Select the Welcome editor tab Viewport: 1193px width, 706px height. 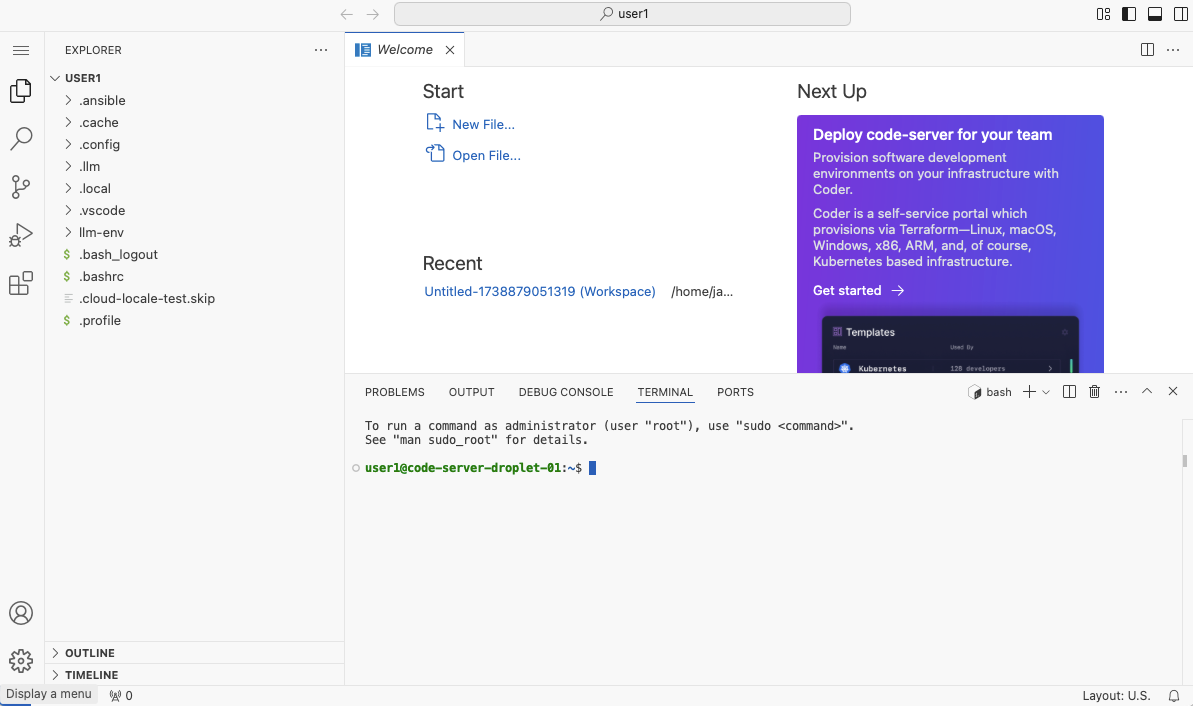point(405,49)
